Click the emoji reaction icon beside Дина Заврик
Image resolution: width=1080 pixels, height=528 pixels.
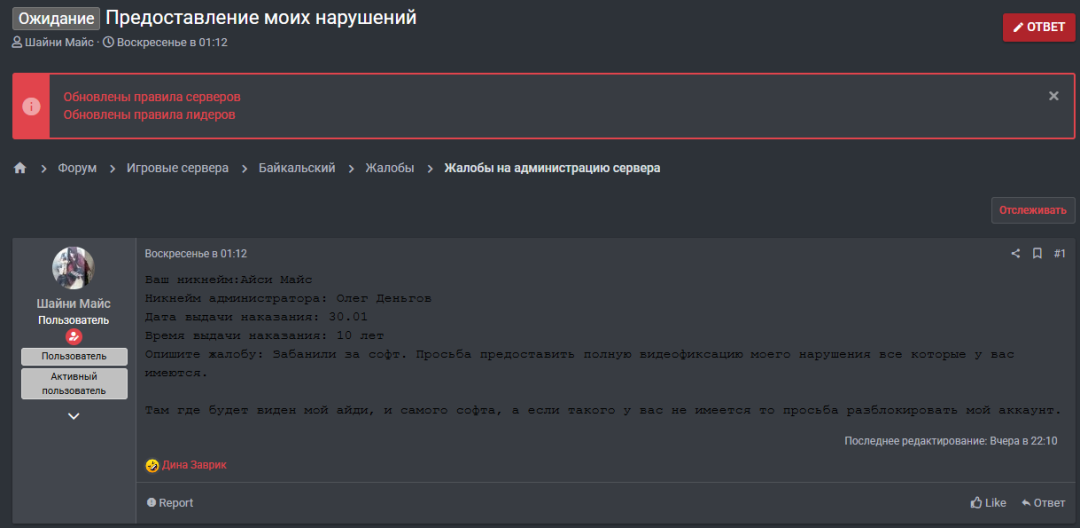tap(152, 465)
